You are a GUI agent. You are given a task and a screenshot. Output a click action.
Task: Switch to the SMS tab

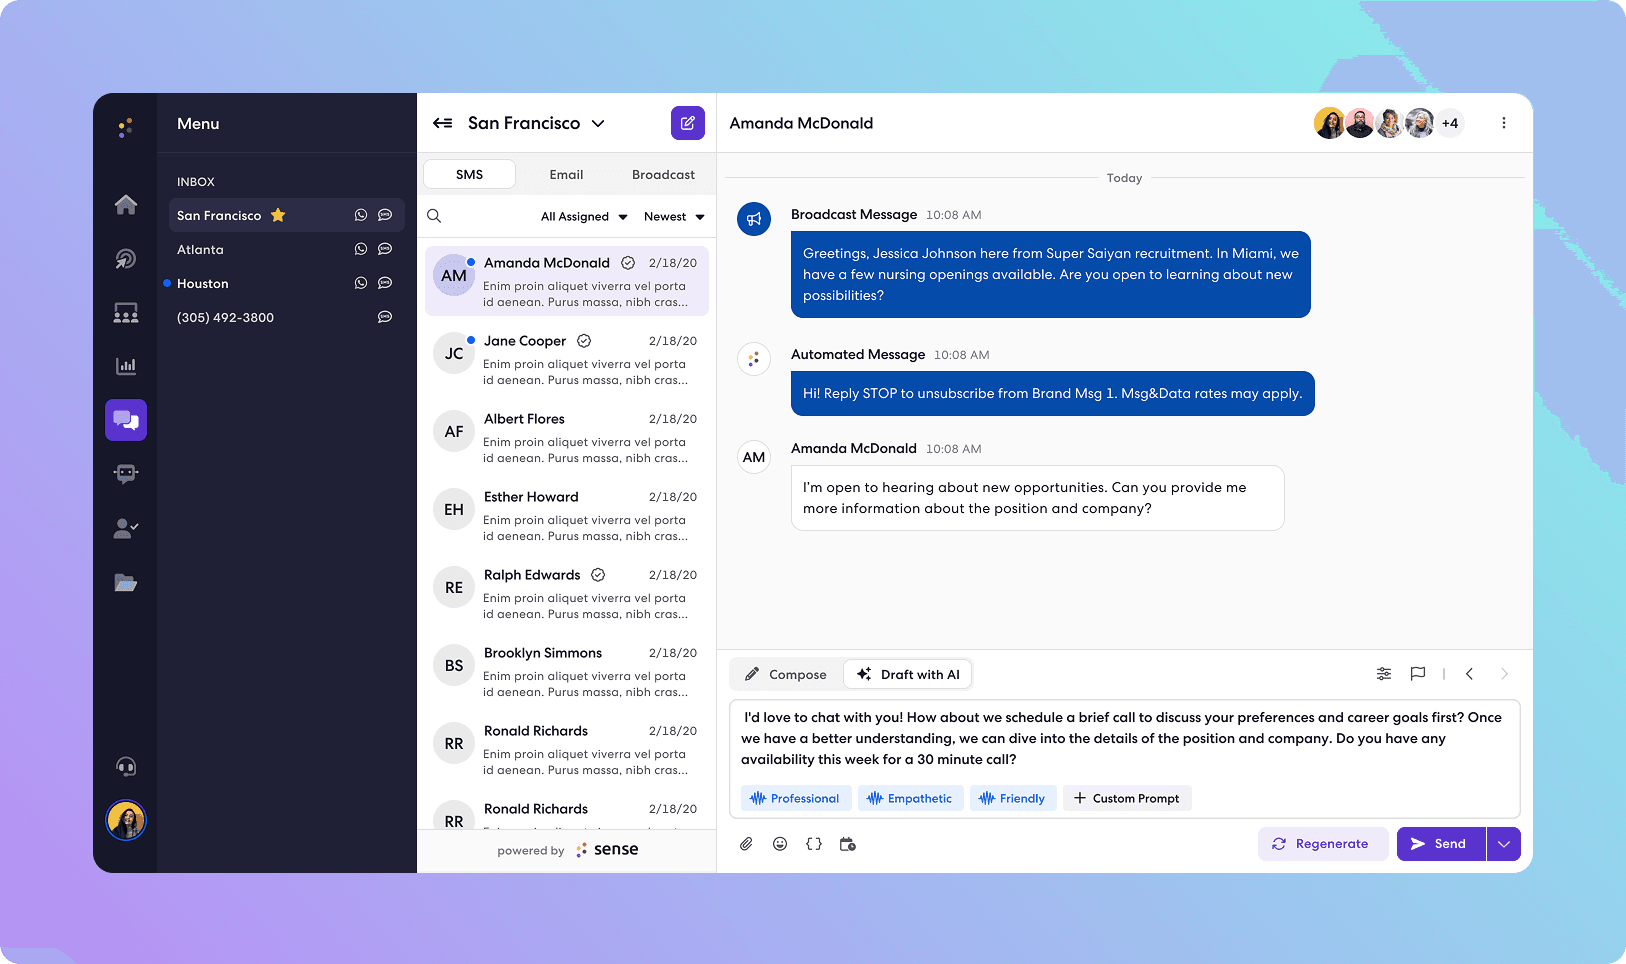pyautogui.click(x=470, y=174)
